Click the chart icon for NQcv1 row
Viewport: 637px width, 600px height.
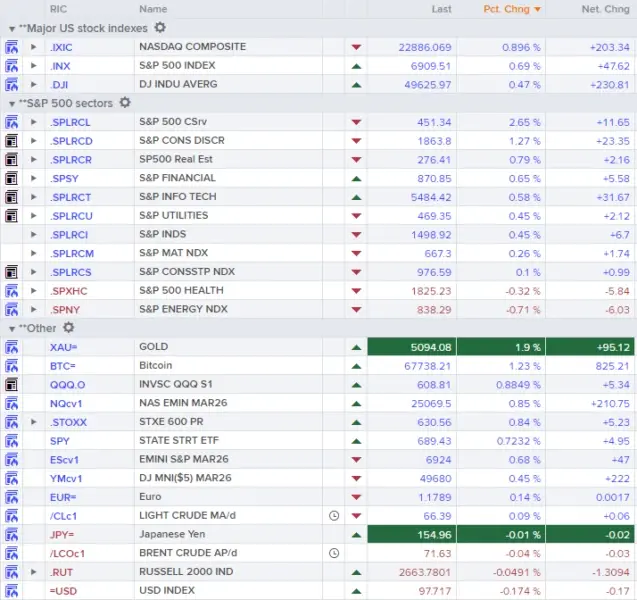pyautogui.click(x=11, y=403)
